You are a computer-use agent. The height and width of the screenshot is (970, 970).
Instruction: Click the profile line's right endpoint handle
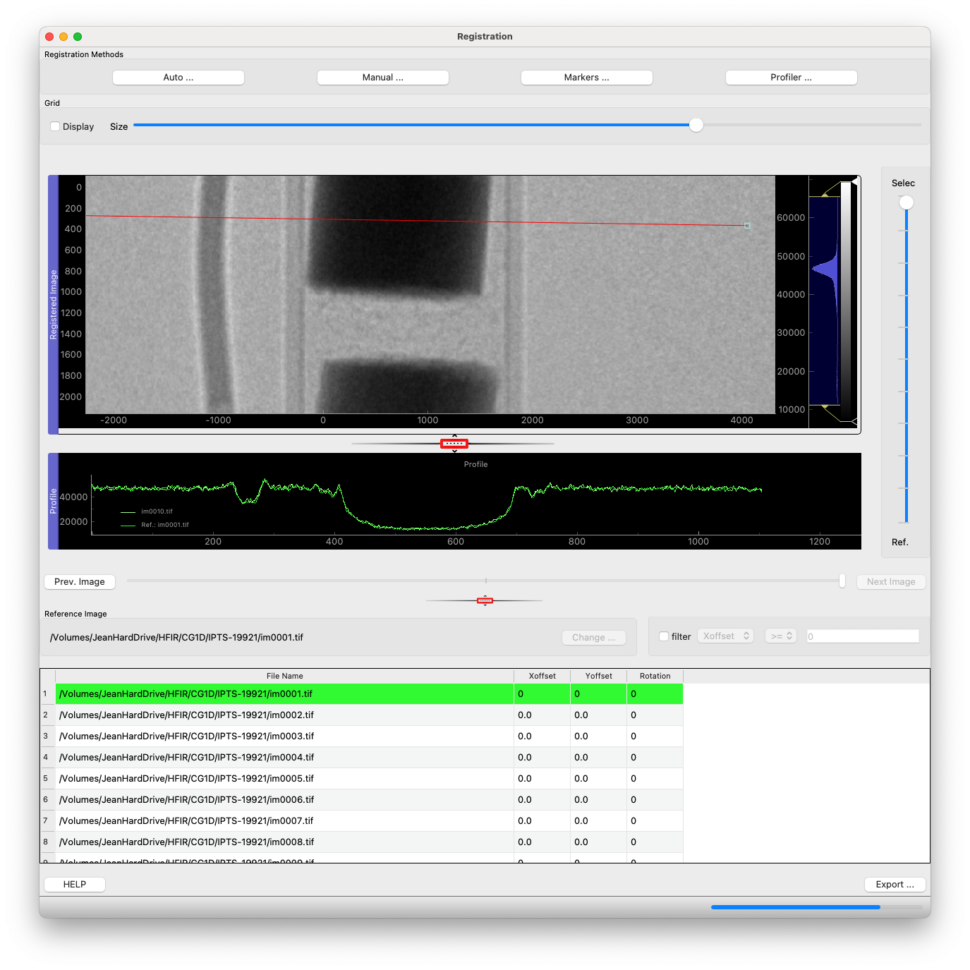(746, 226)
